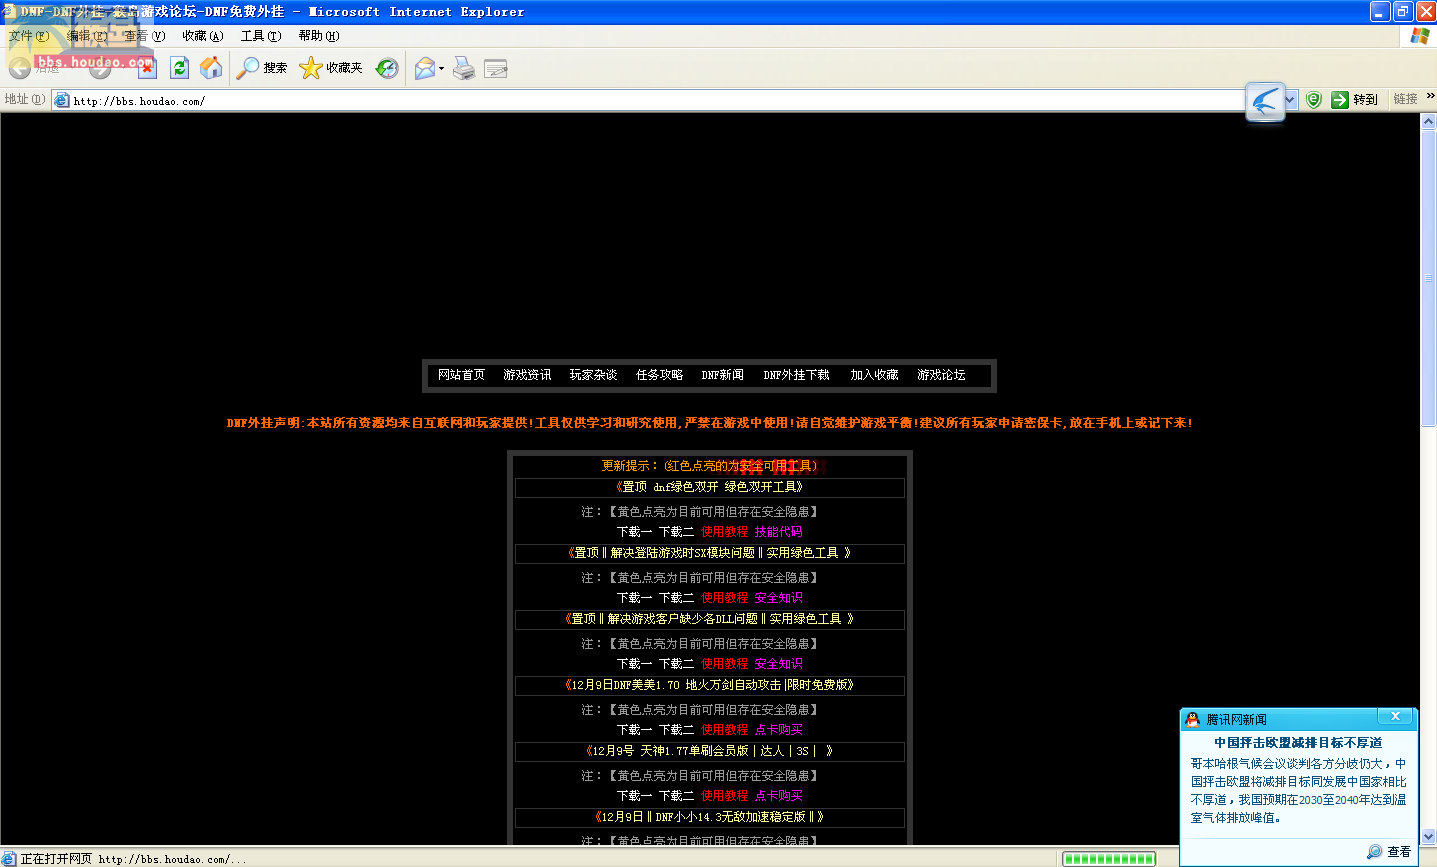Open the 网站首页 nav link
The height and width of the screenshot is (867, 1437).
[461, 375]
